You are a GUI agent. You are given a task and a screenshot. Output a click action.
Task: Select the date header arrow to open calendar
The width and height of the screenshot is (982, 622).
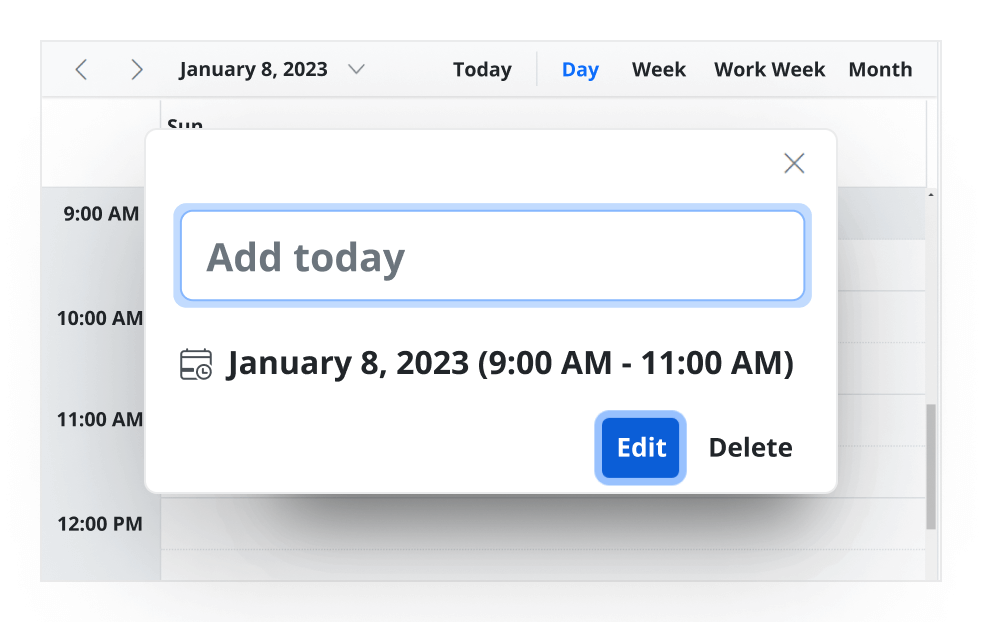pyautogui.click(x=356, y=70)
